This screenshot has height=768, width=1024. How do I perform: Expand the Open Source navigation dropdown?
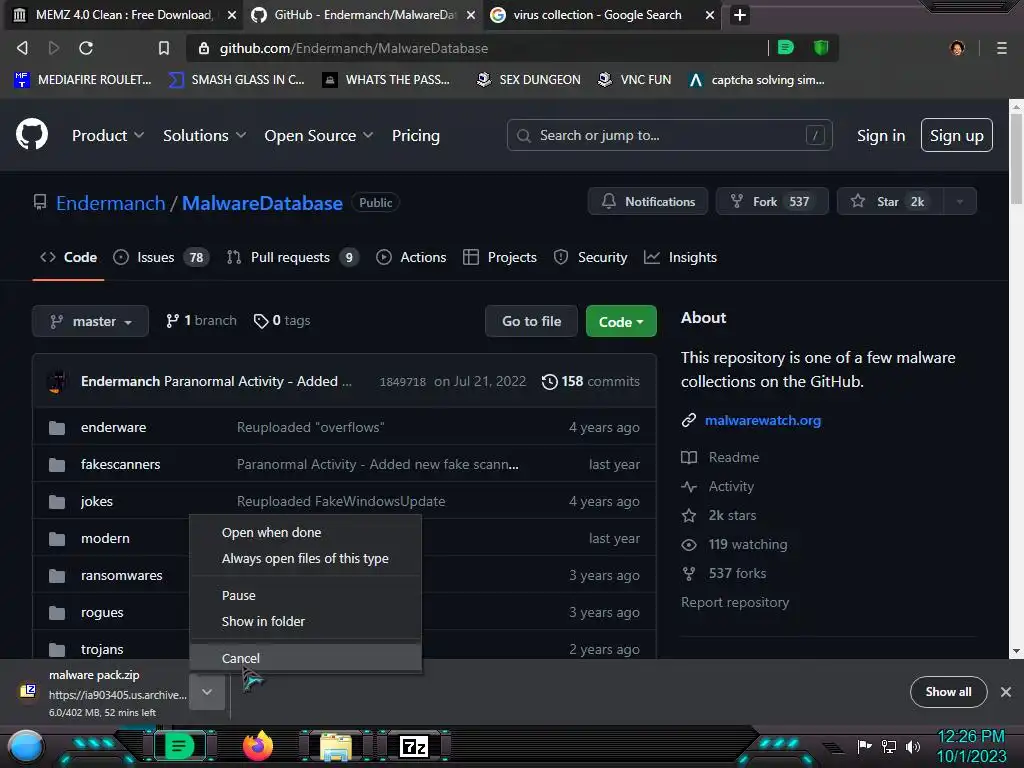click(319, 135)
